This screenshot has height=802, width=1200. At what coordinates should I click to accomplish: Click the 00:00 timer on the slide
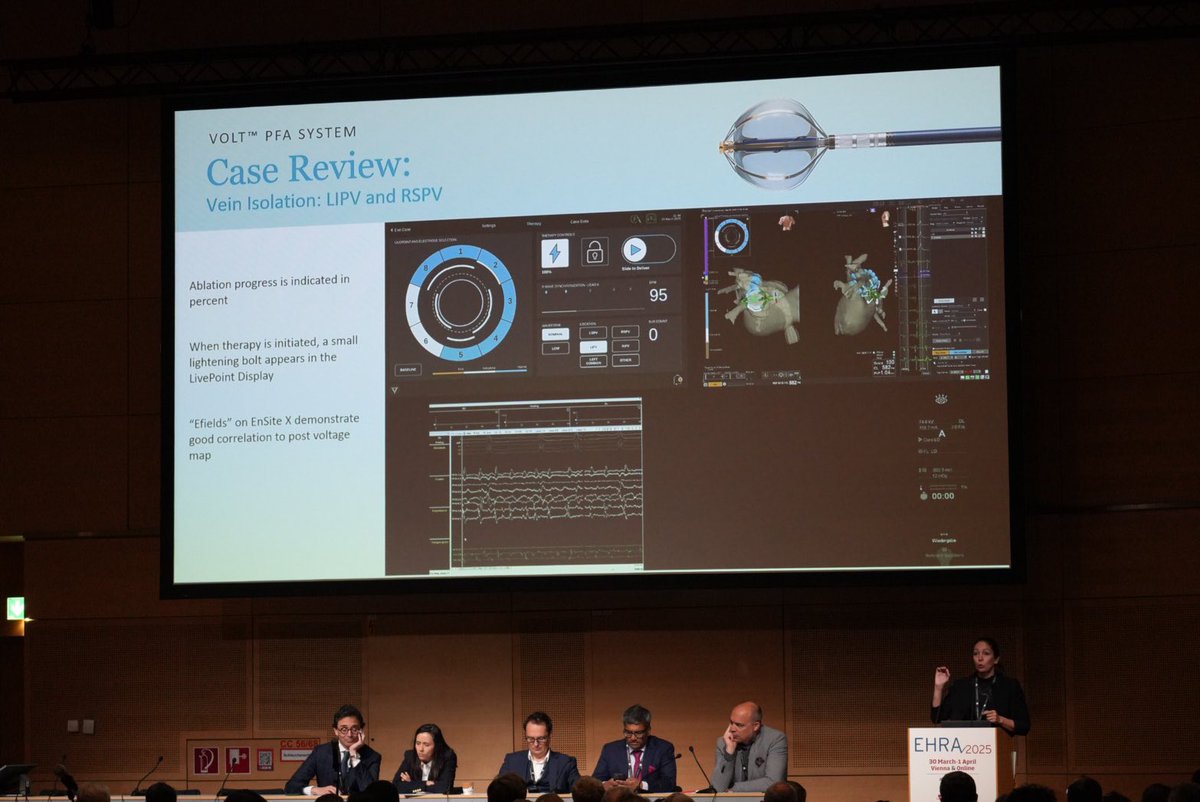943,496
